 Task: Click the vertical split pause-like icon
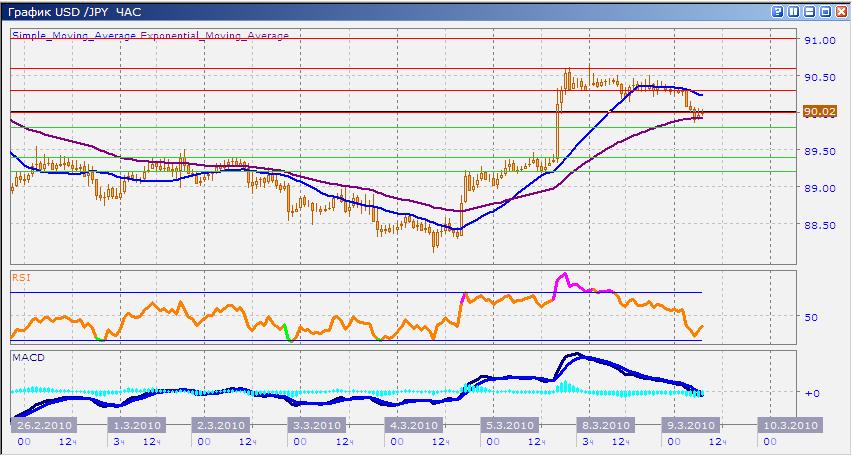(793, 11)
